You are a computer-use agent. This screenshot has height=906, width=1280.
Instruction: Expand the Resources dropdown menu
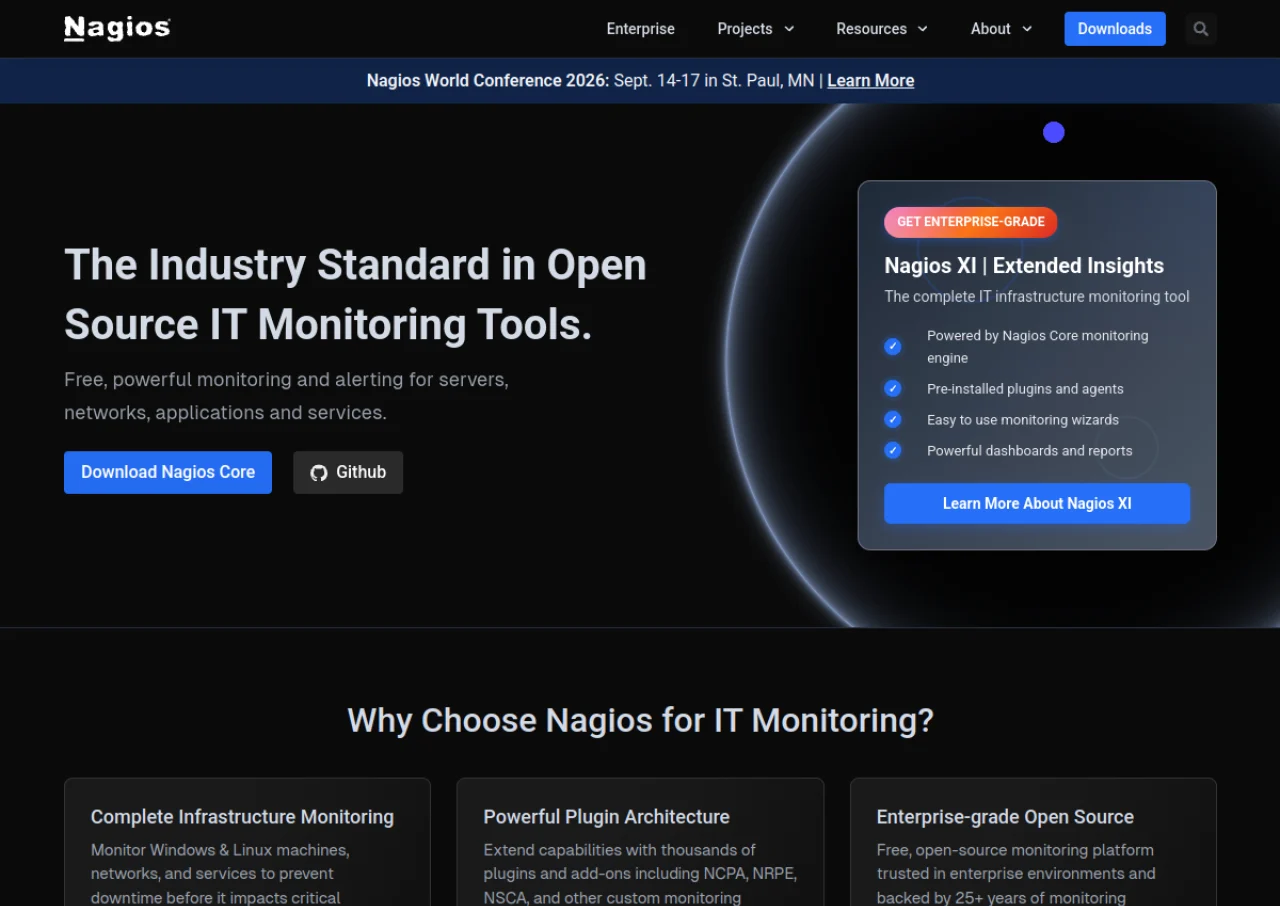[882, 29]
